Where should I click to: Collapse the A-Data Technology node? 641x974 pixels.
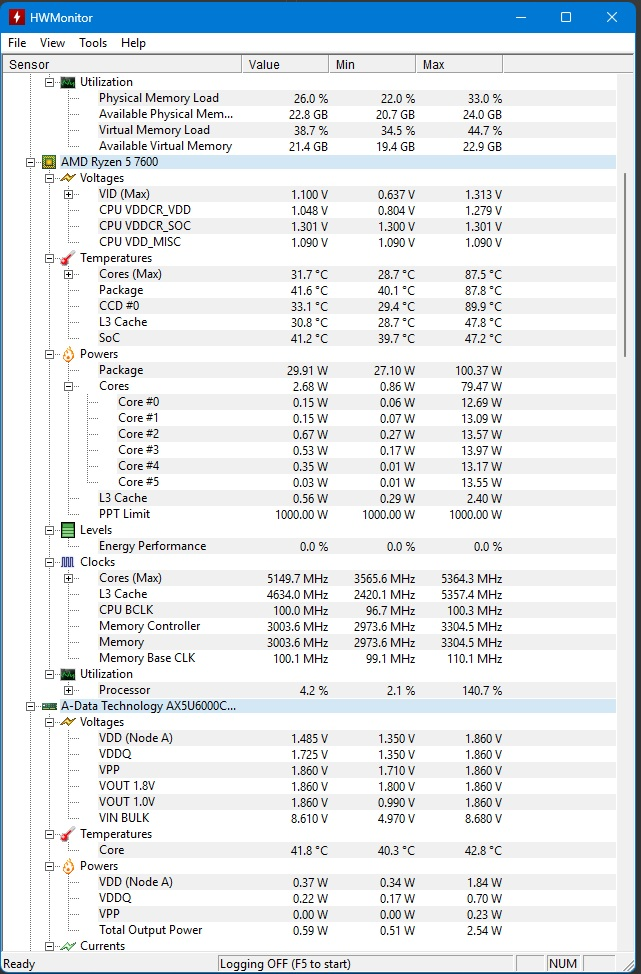click(30, 706)
